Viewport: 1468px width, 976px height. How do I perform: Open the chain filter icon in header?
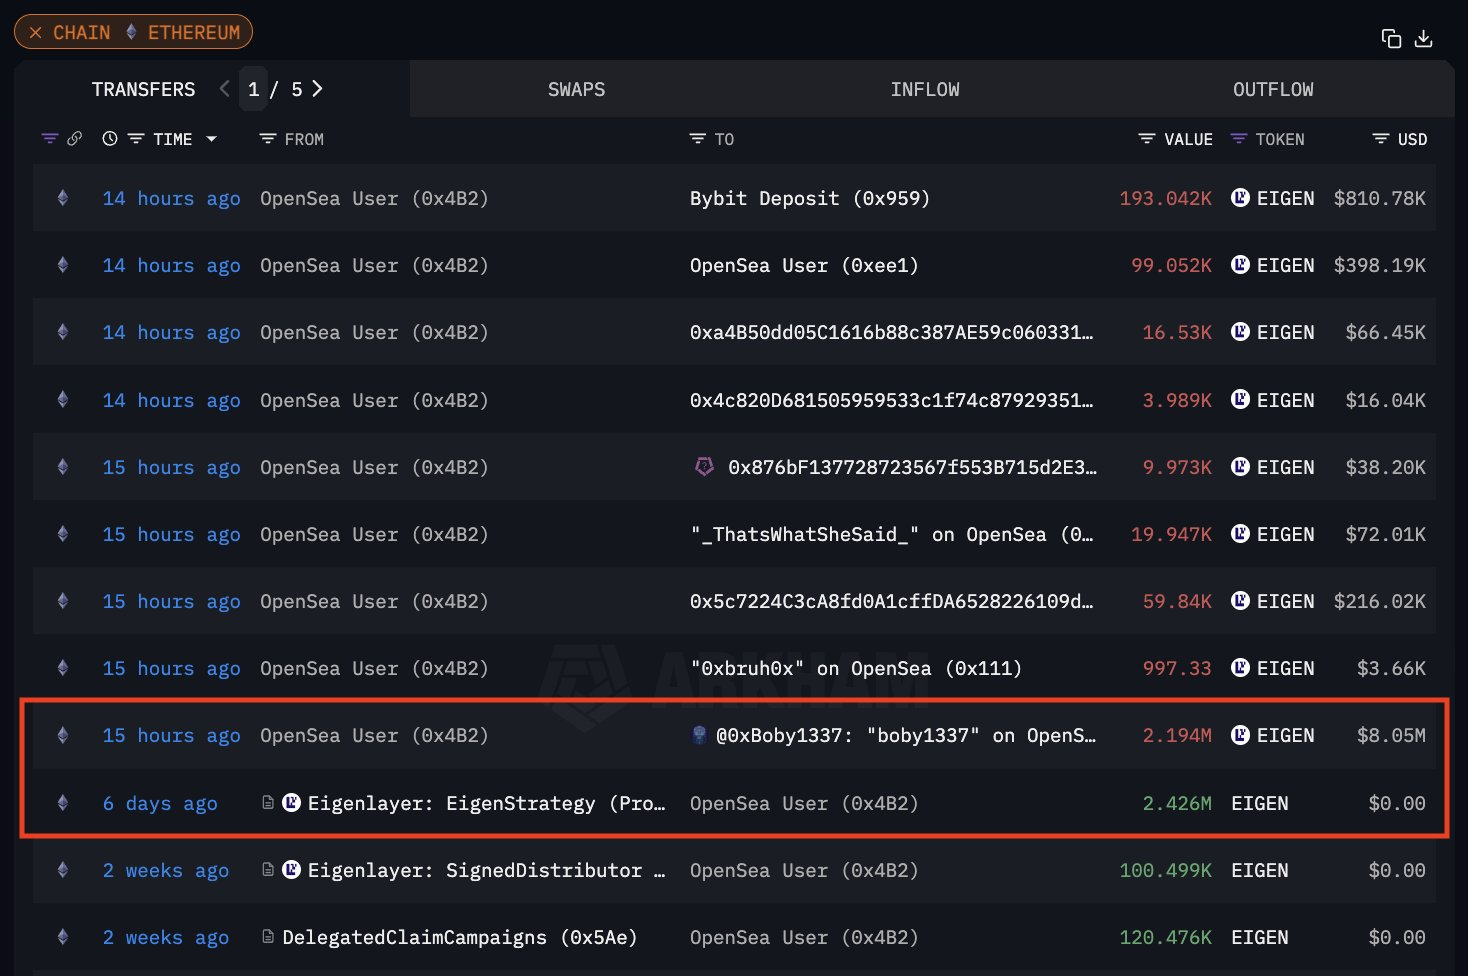pos(50,139)
